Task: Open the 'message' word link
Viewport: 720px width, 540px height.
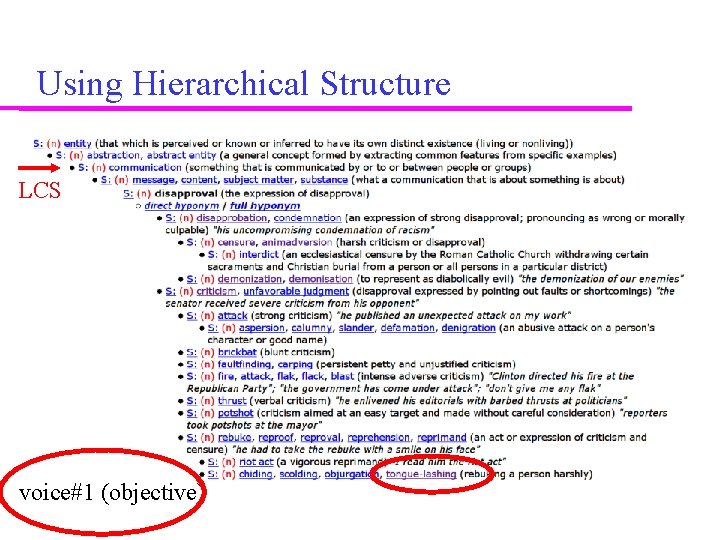Action: tap(153, 180)
